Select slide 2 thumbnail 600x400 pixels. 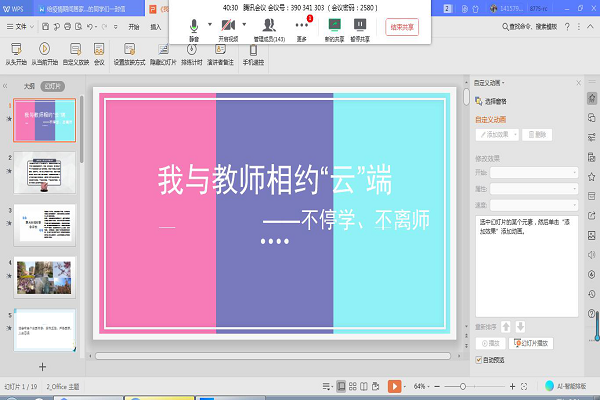click(45, 173)
